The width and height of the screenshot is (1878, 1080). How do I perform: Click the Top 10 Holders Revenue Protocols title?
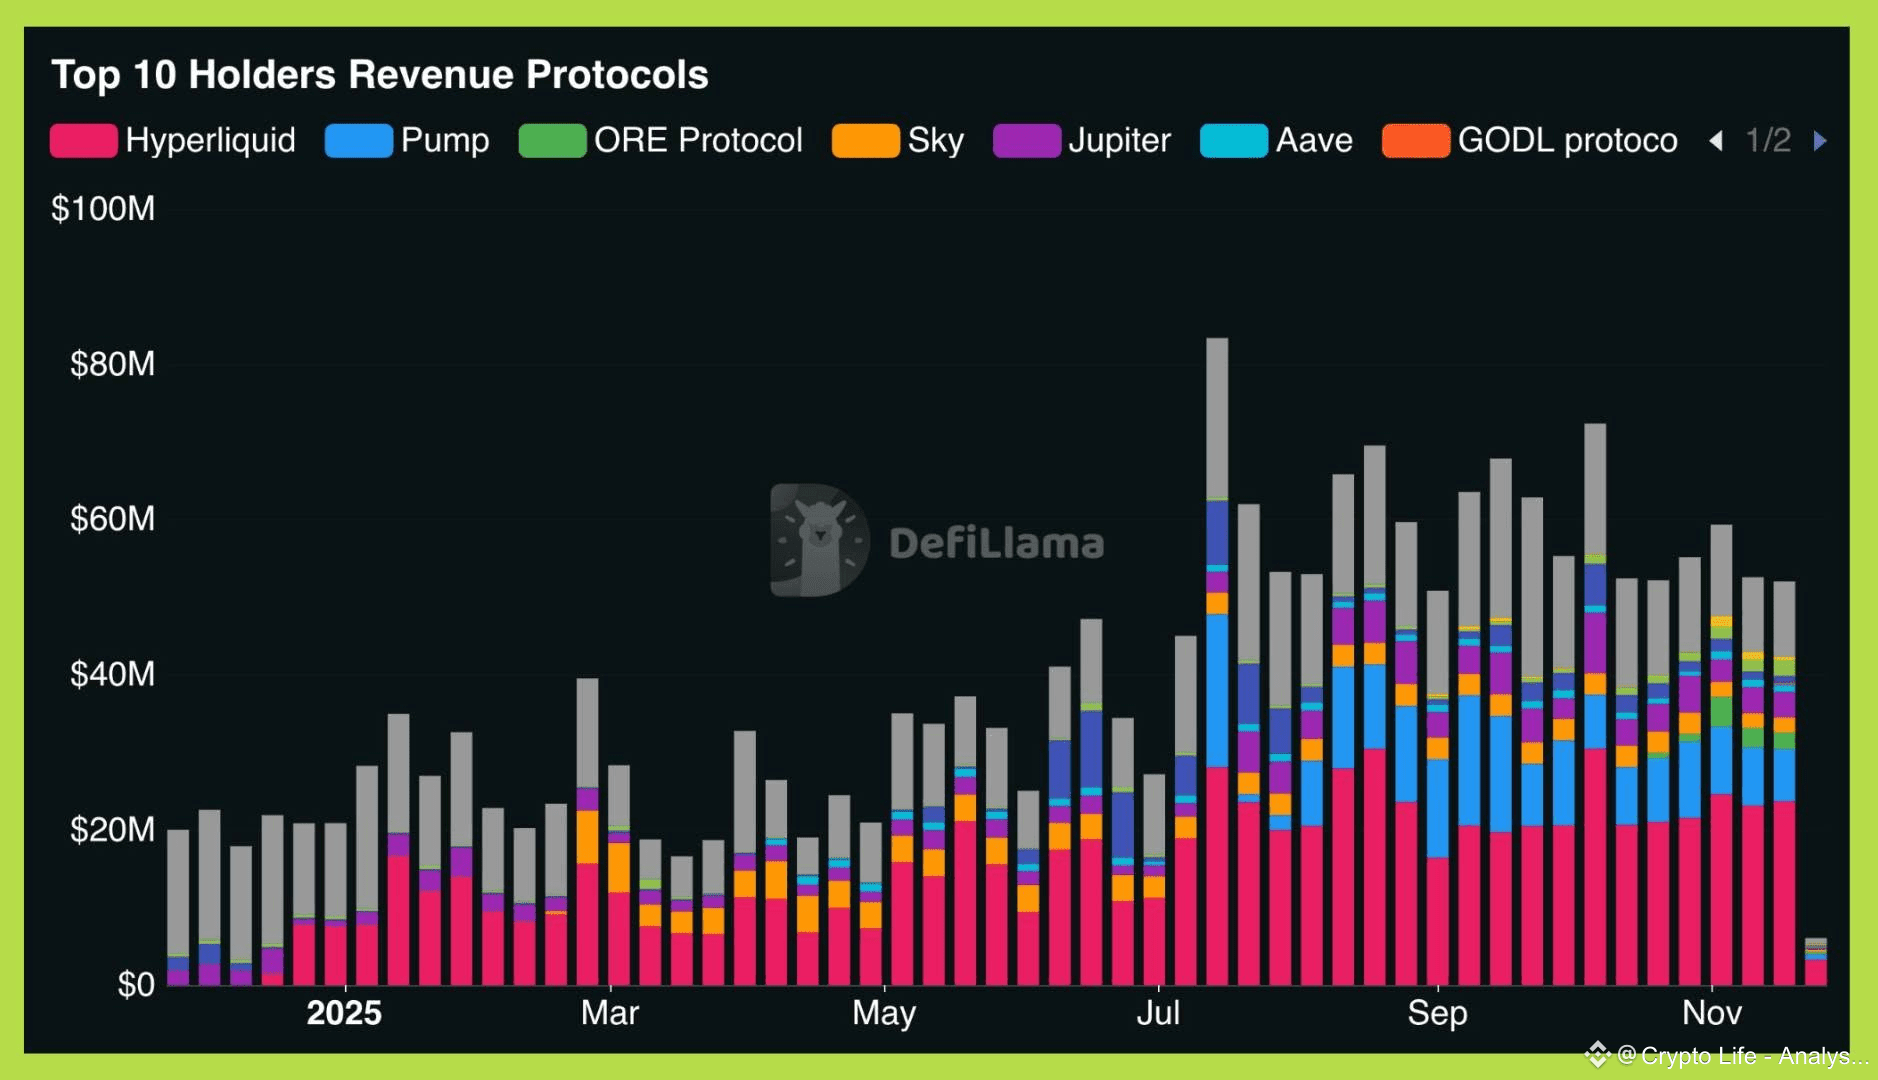[x=380, y=75]
